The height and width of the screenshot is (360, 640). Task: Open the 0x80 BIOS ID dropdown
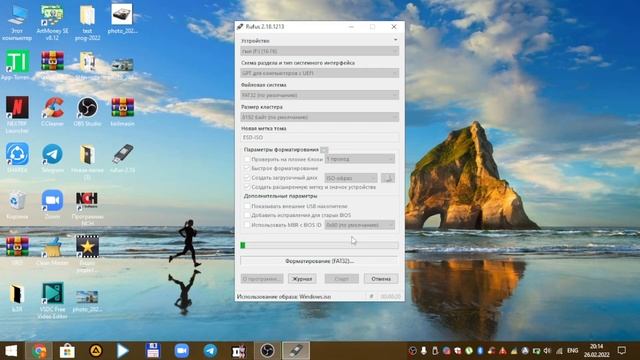click(x=360, y=225)
